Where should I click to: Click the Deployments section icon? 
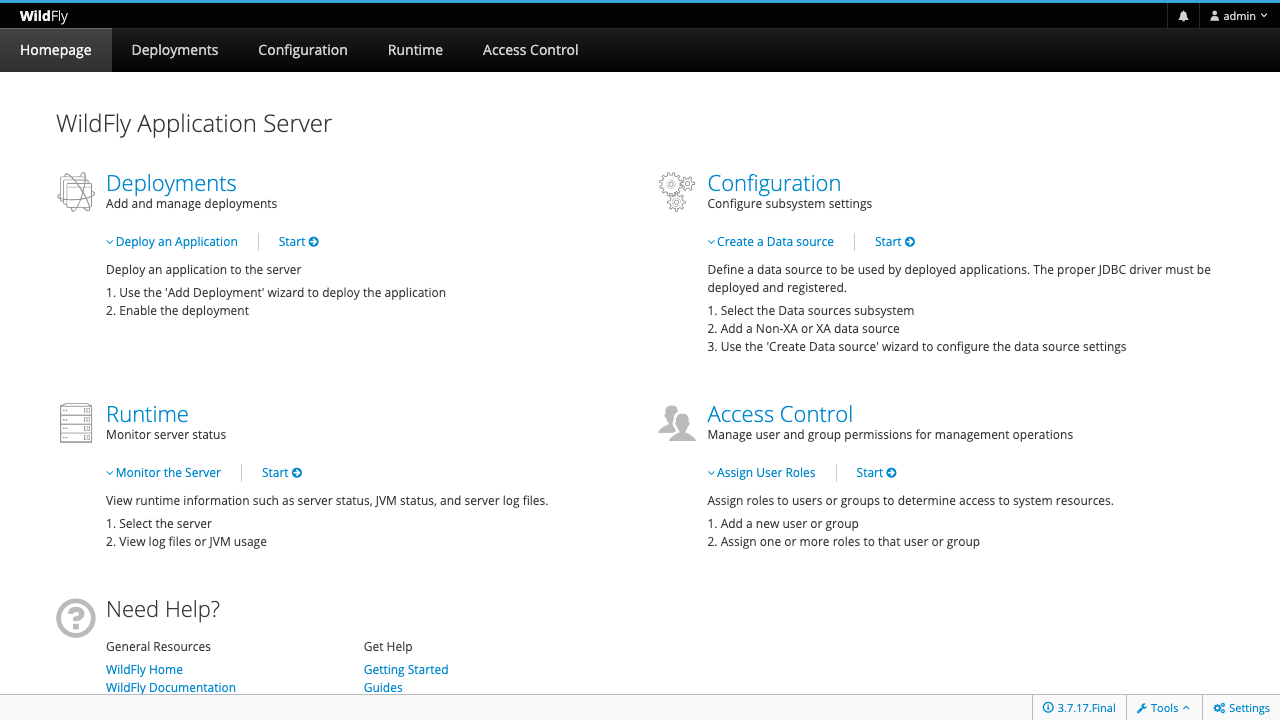[76, 192]
